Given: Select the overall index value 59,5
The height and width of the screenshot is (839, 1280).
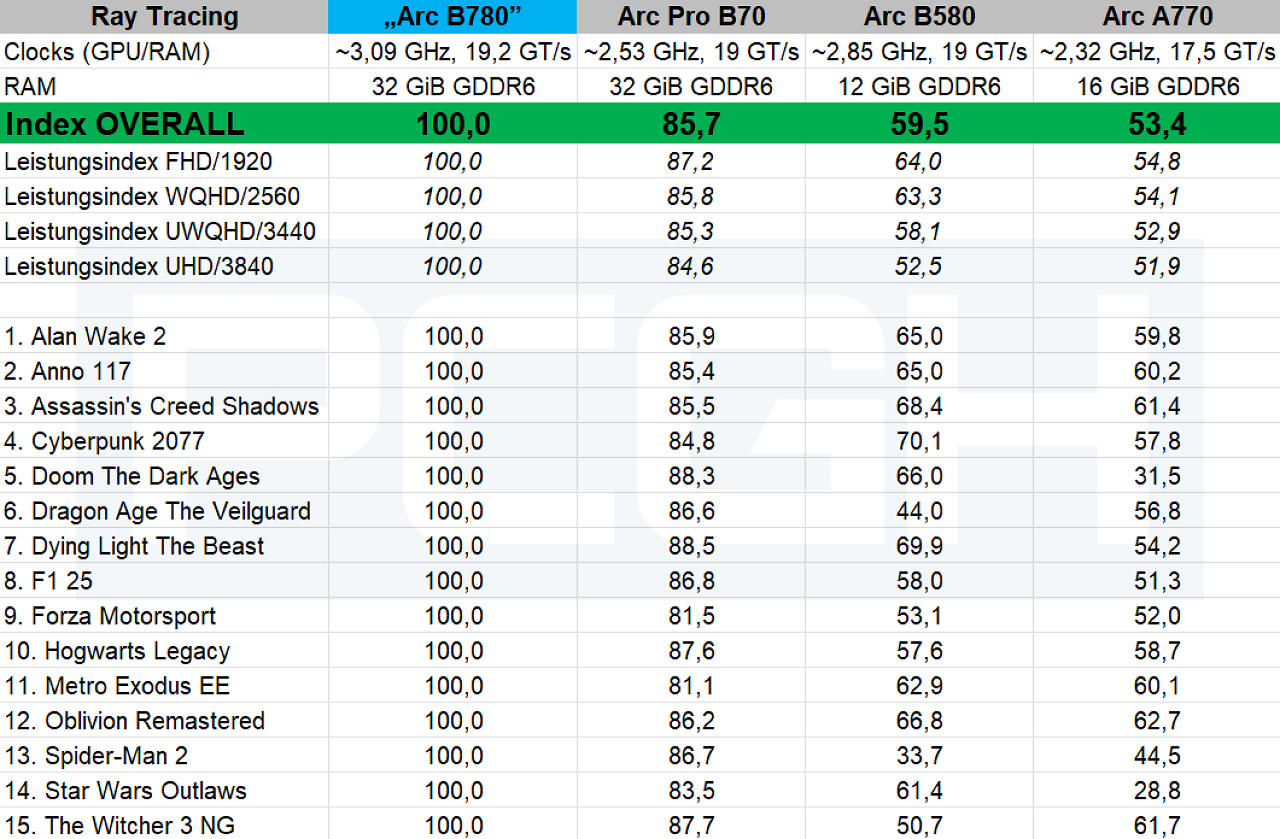Looking at the screenshot, I should (919, 124).
